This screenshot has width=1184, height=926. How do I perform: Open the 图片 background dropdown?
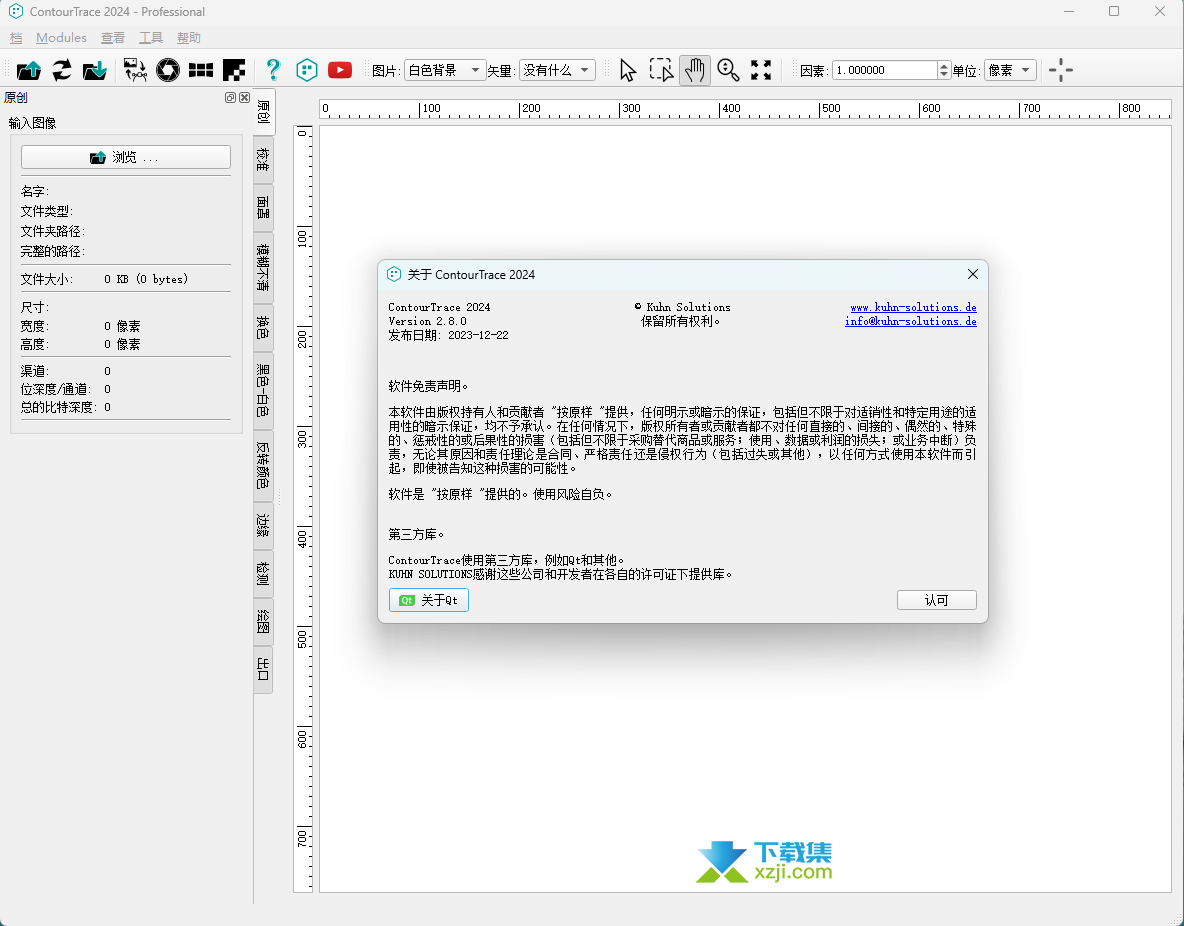445,70
